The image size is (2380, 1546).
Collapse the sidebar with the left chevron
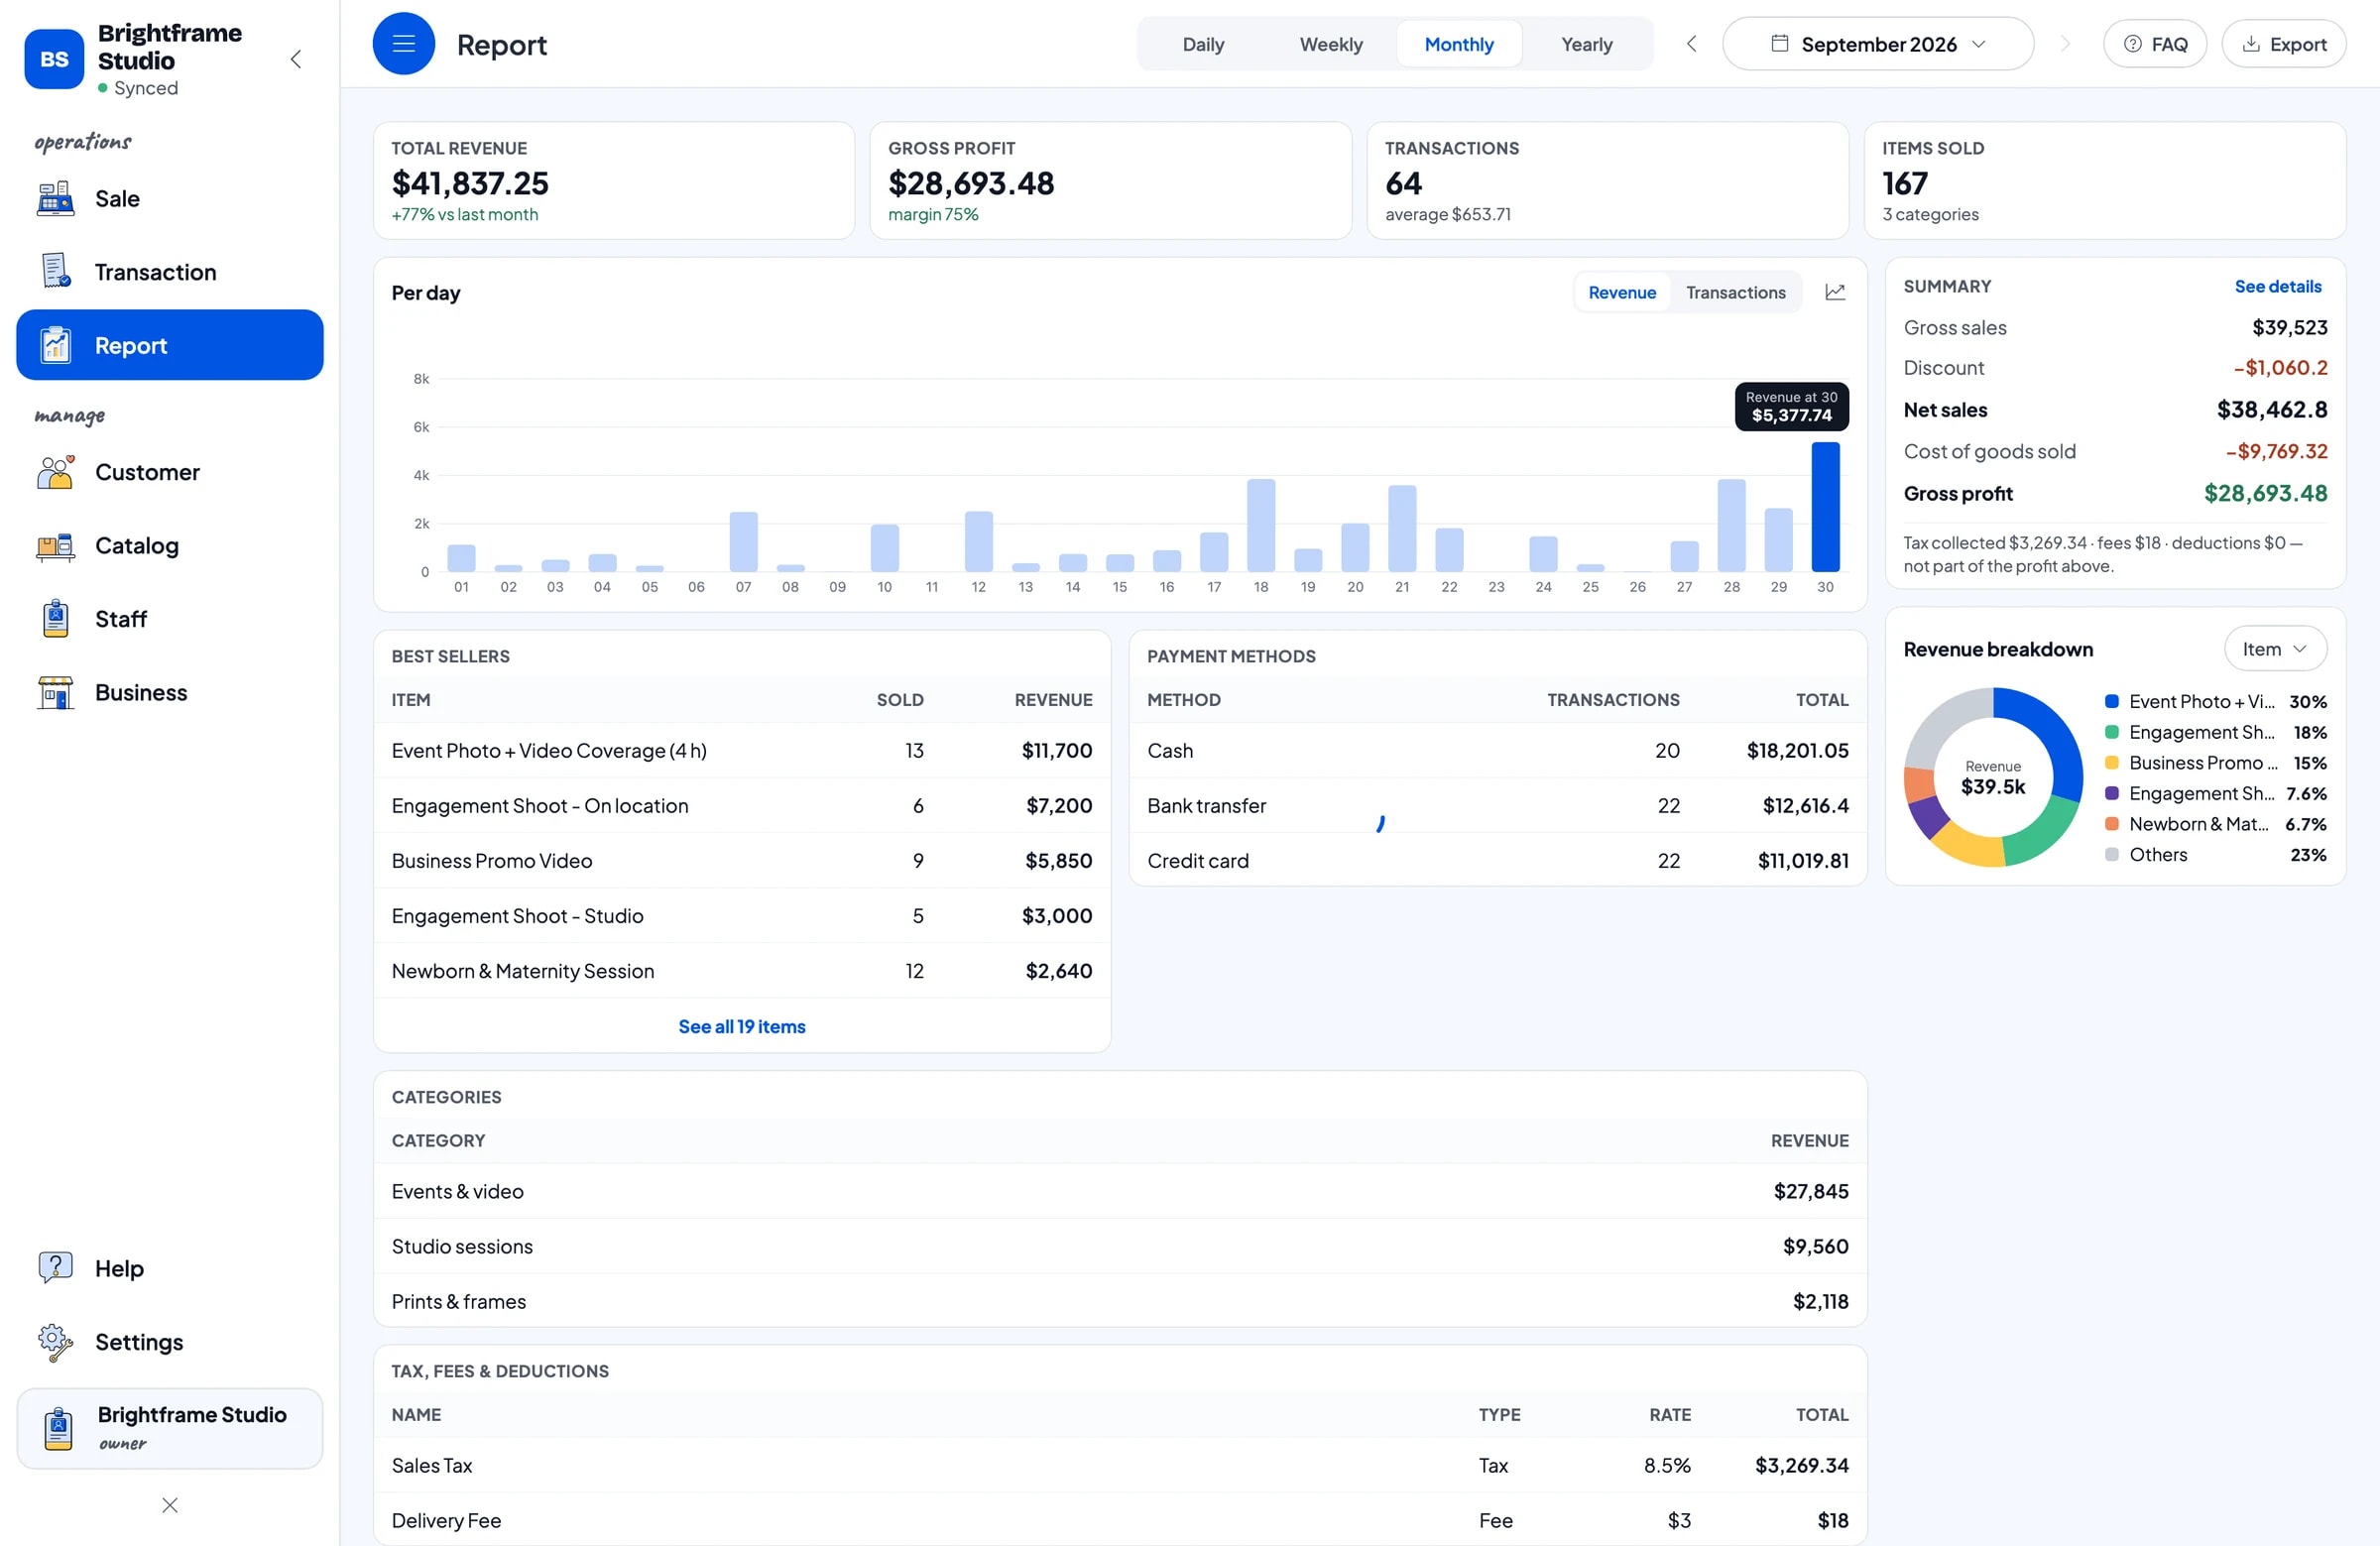(x=296, y=59)
